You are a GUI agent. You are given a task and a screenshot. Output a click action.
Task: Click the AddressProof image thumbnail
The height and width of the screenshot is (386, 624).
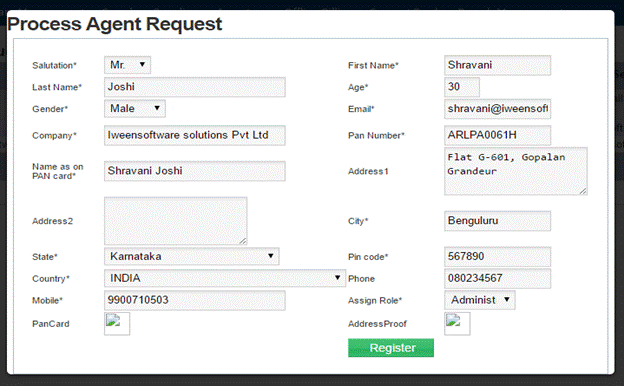[x=457, y=324]
